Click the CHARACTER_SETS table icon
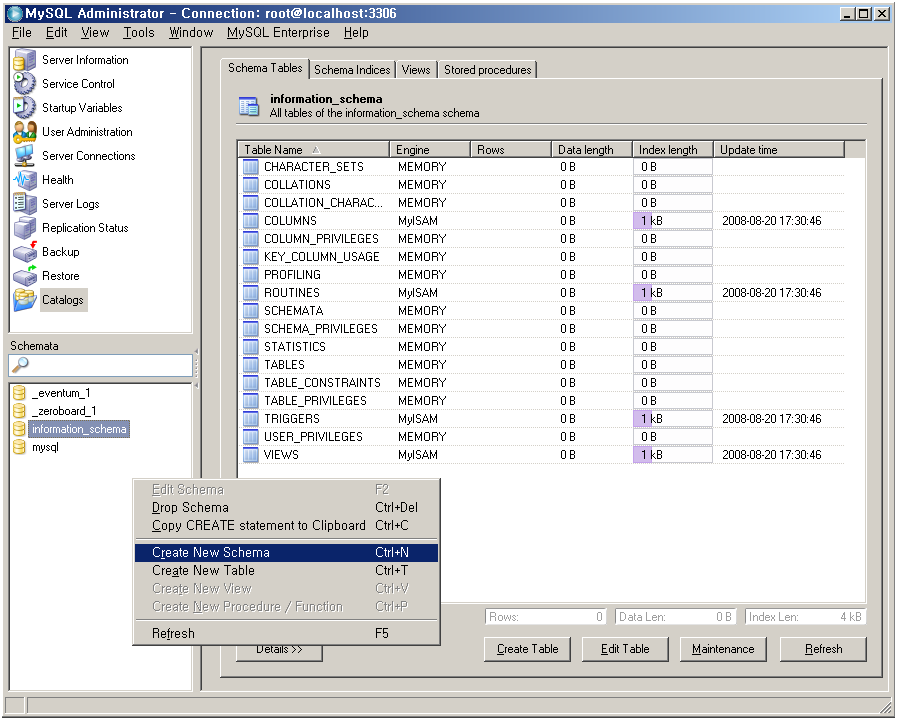Screen dimensions: 897x720 point(251,167)
